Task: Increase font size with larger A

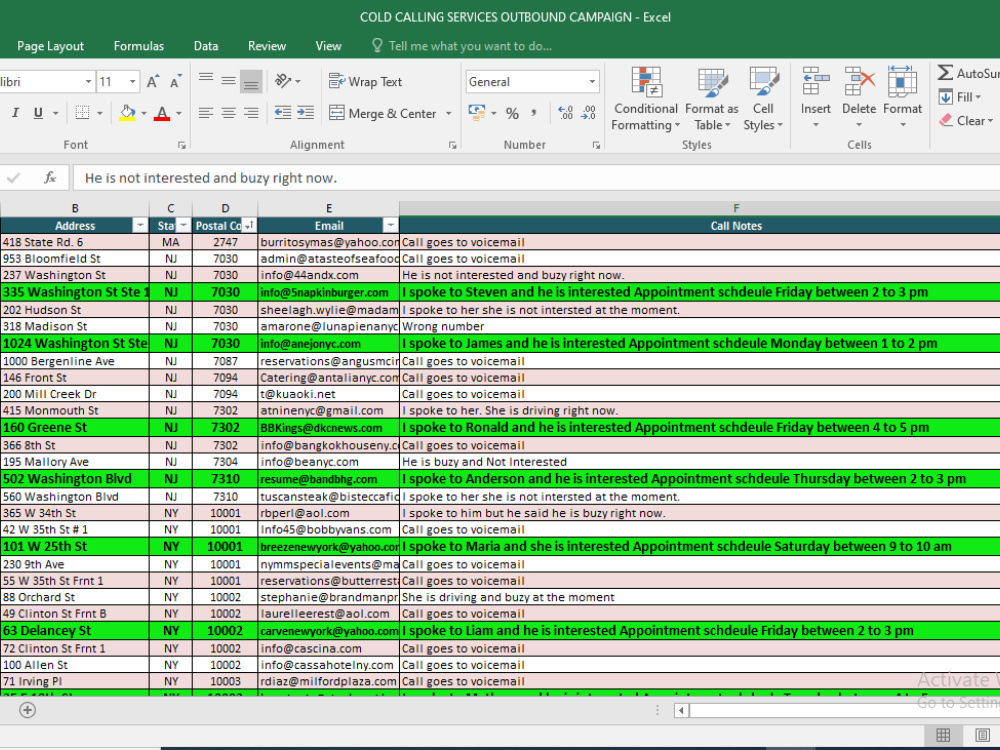Action: (152, 82)
